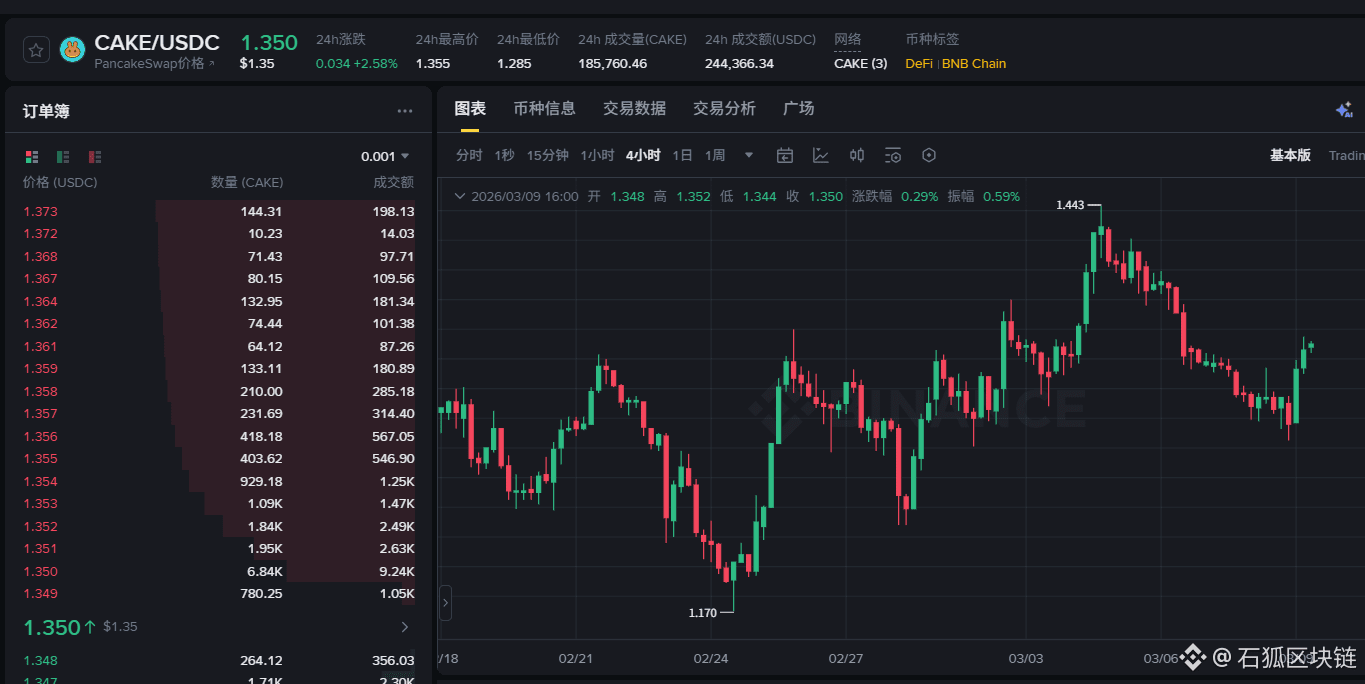Open the chart display settings icon
1365x684 pixels.
893,155
